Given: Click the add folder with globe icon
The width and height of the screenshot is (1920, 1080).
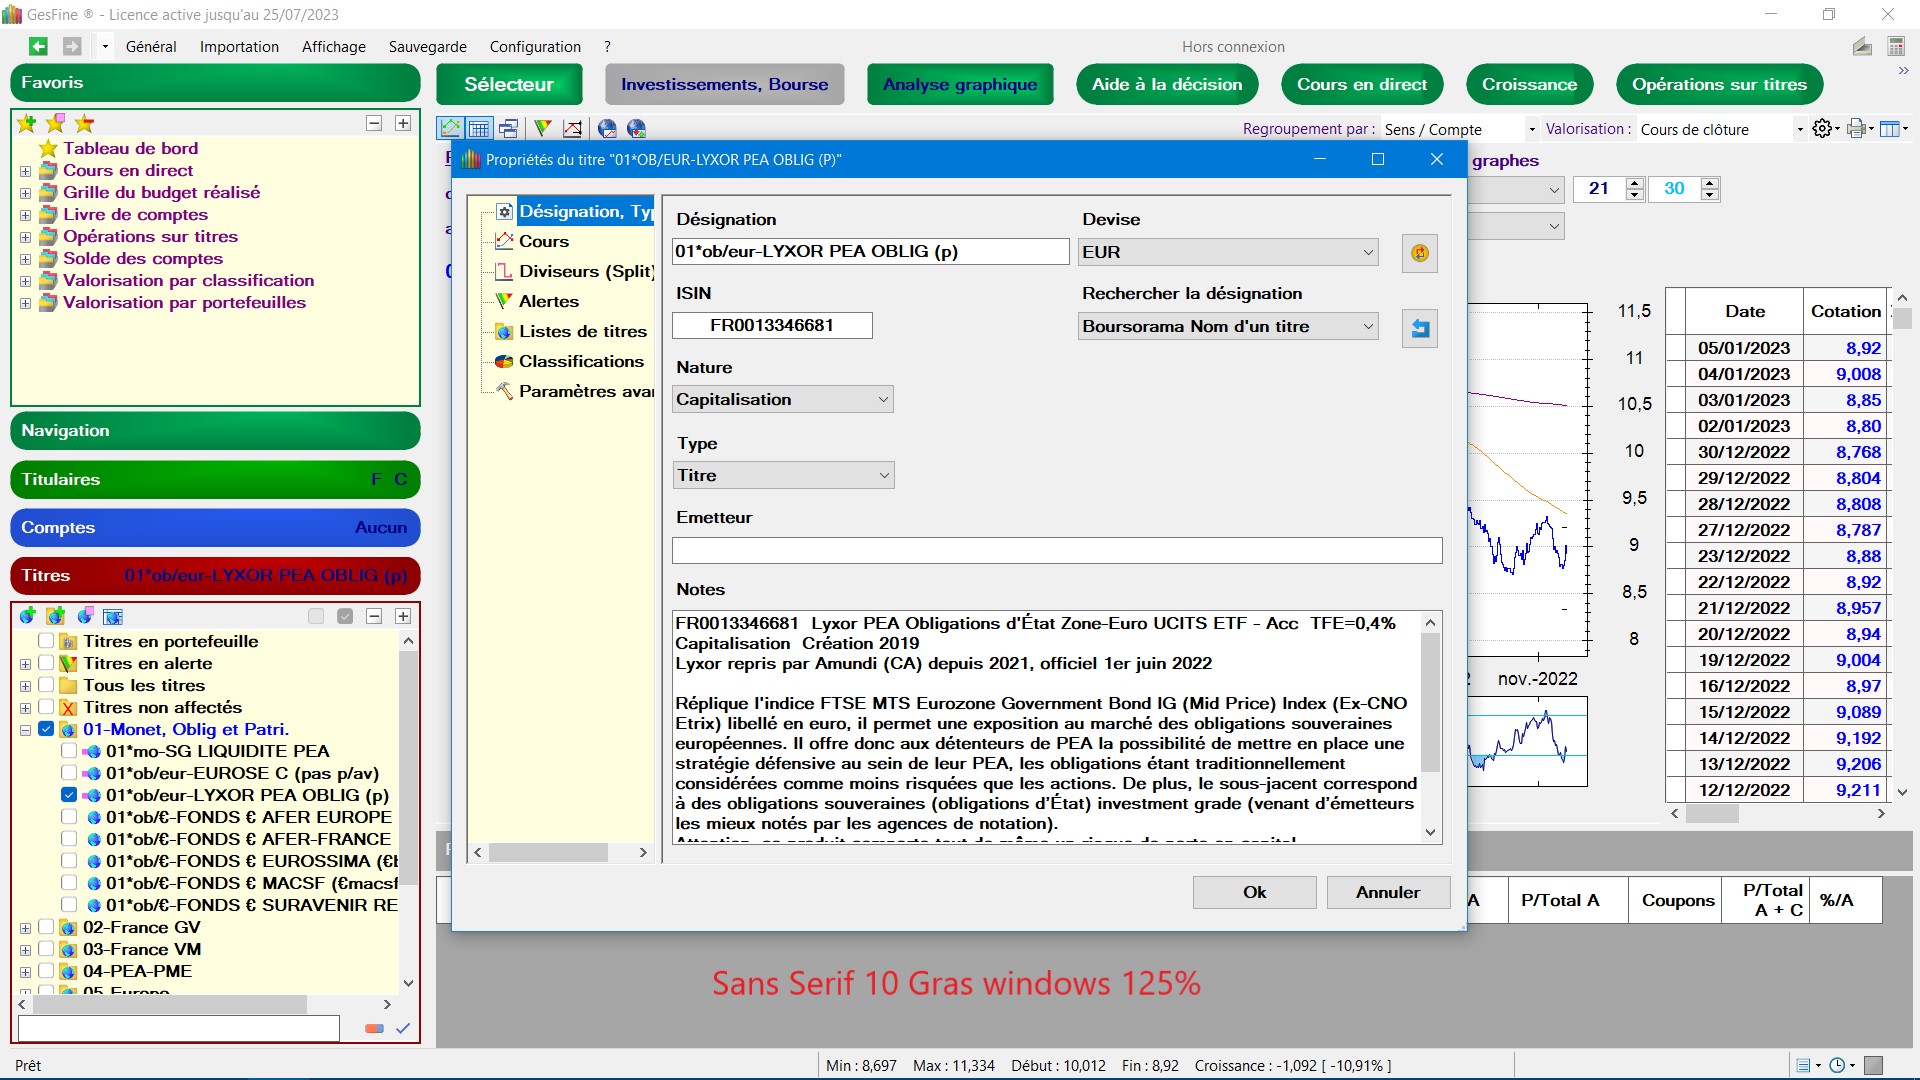Looking at the screenshot, I should pos(56,616).
